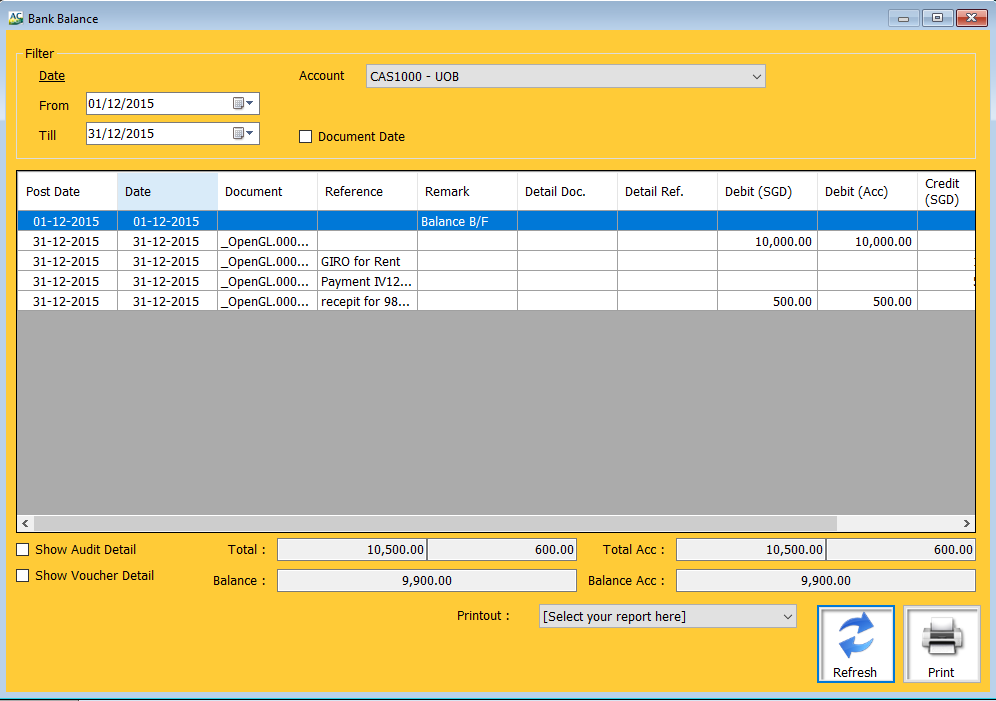Click the horizontal scrollbar right arrow
Viewport: 996px width, 701px height.
[966, 523]
